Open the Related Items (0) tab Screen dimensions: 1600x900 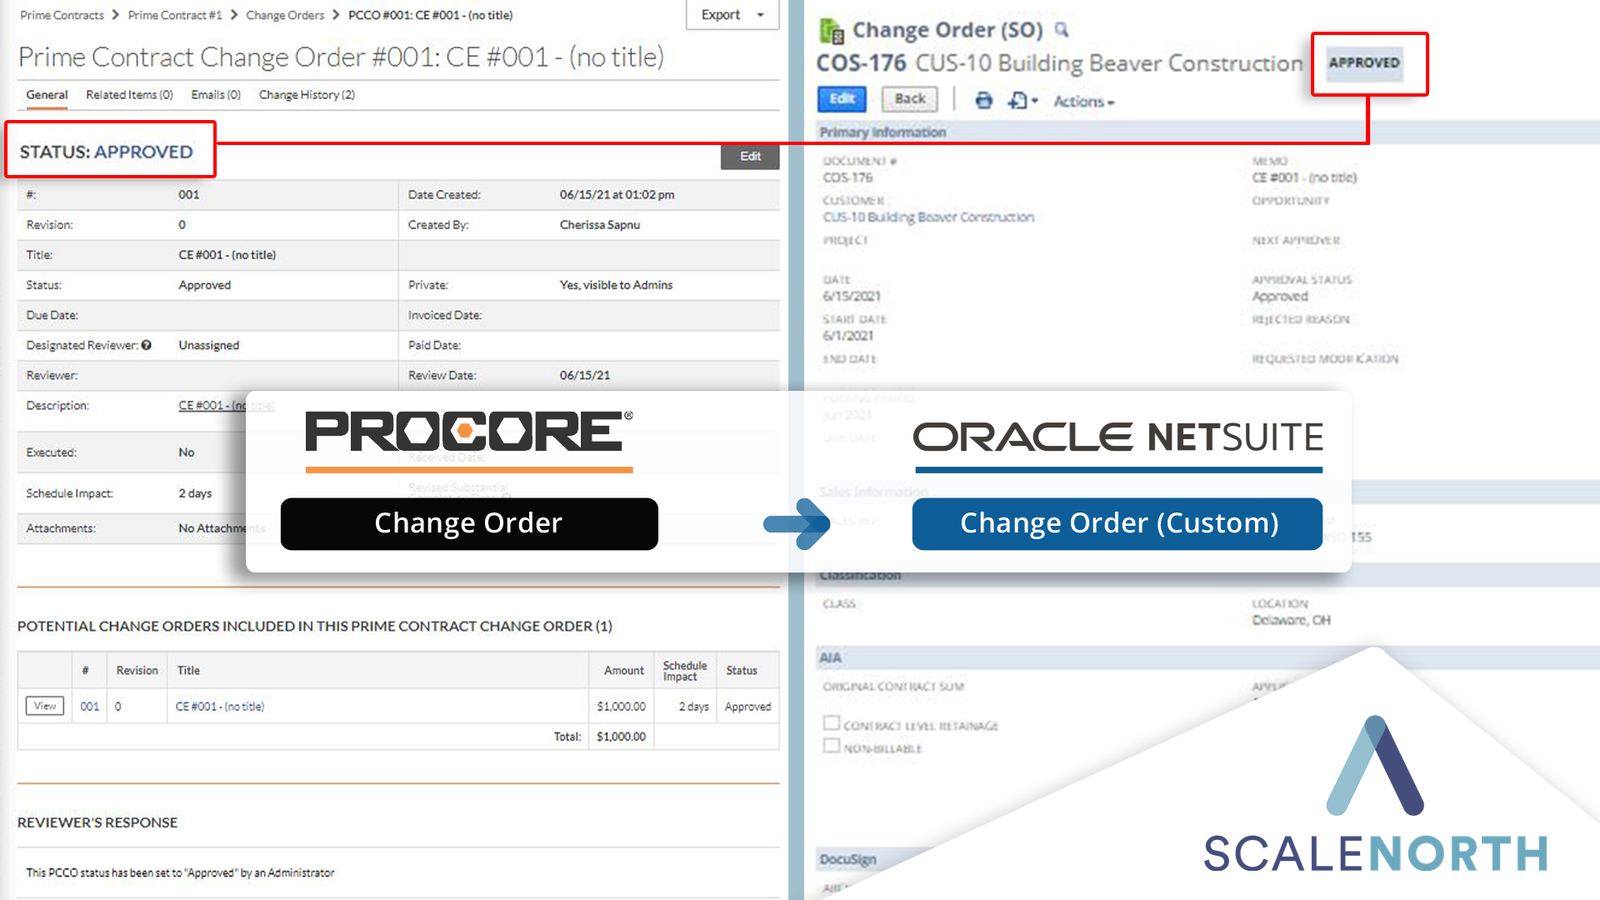(x=129, y=95)
